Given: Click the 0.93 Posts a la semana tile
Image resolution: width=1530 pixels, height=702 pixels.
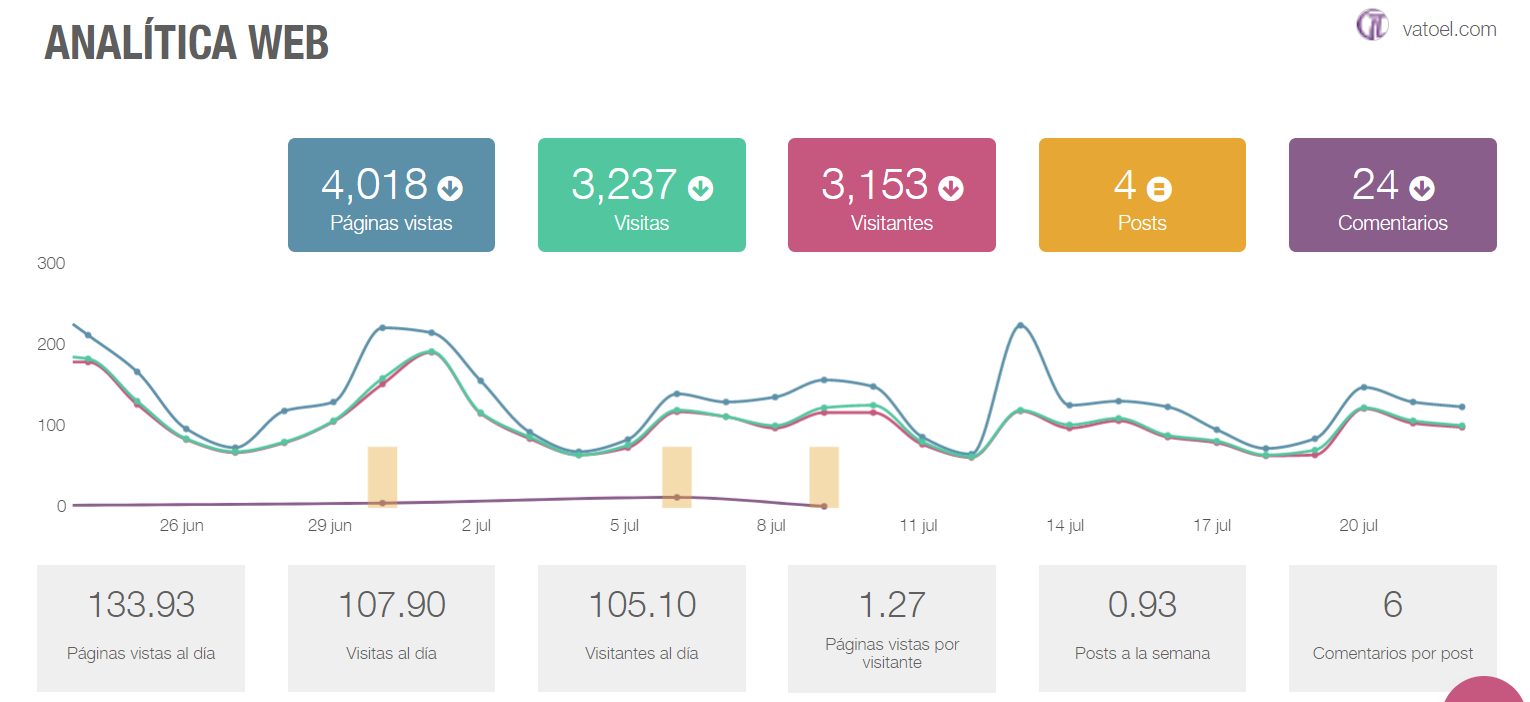Looking at the screenshot, I should point(1142,628).
